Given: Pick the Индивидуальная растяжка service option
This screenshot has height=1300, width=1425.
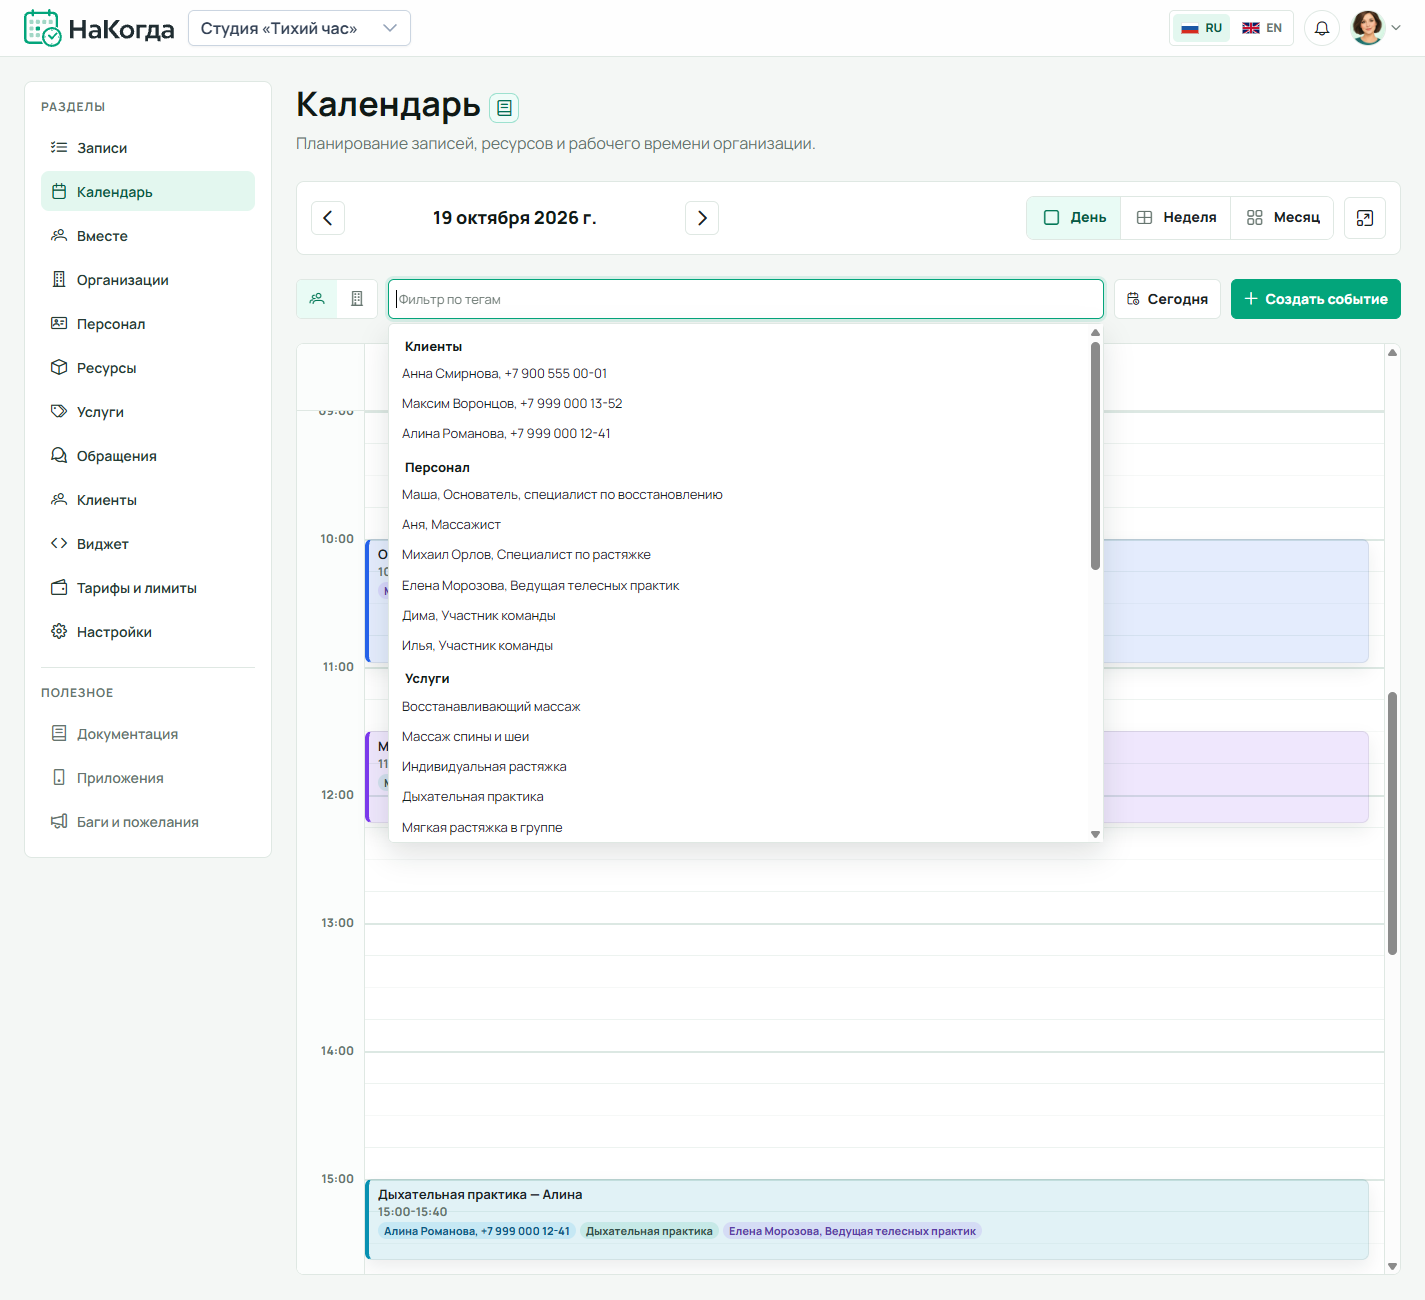Looking at the screenshot, I should point(740,767).
